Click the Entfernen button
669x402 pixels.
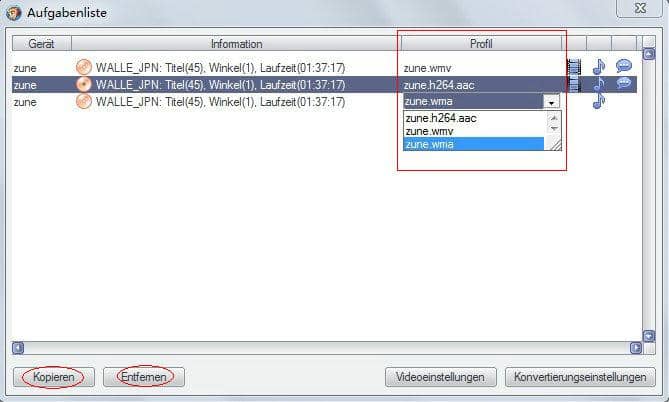[x=144, y=377]
